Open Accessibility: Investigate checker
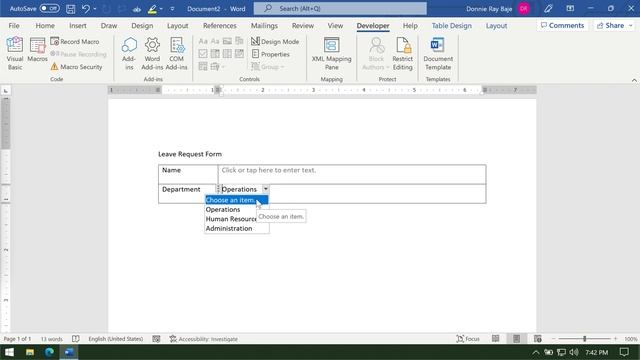 pos(203,339)
